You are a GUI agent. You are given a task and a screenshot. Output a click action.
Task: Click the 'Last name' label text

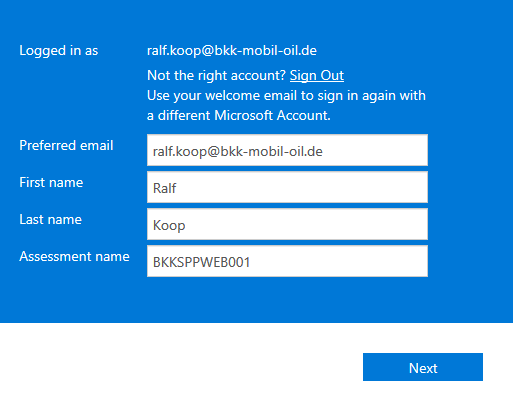click(50, 219)
